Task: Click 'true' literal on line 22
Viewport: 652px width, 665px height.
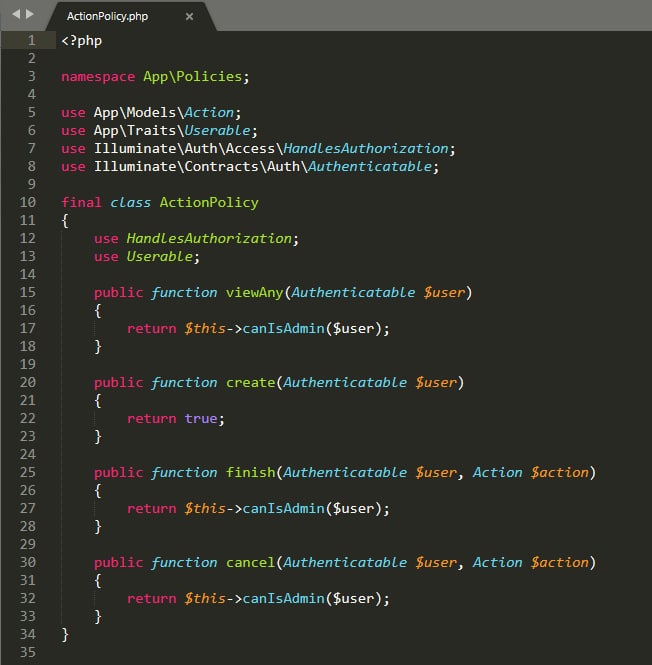Action: [x=201, y=419]
